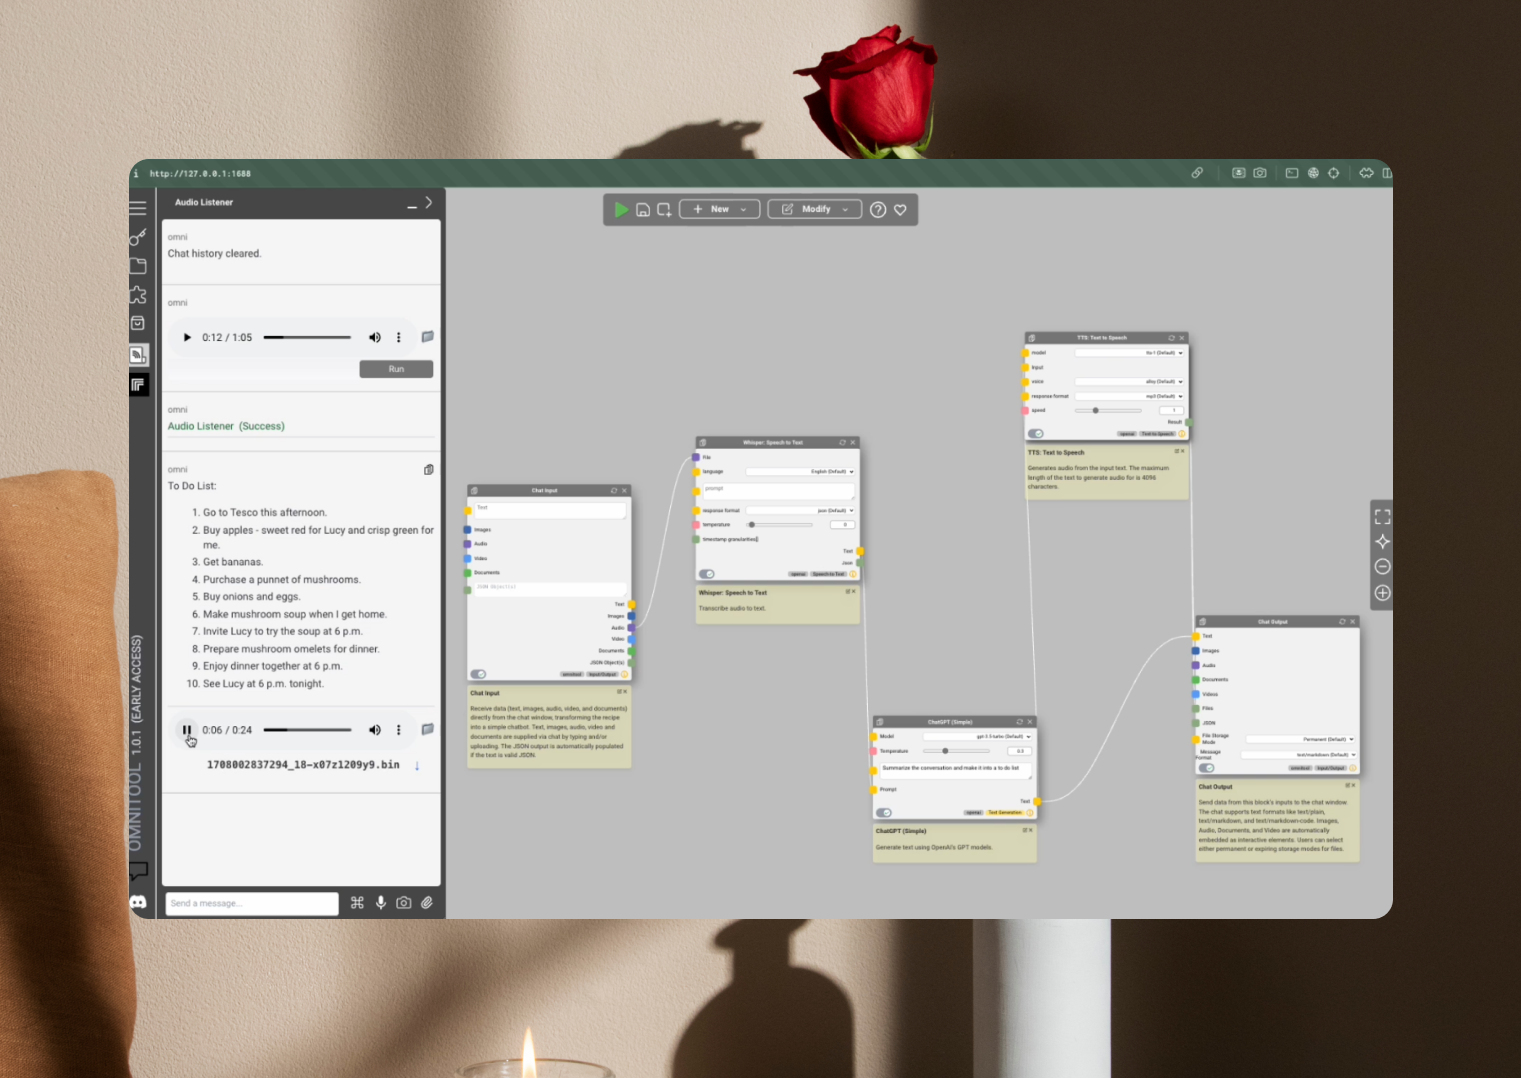Viewport: 1521px width, 1078px height.
Task: Click Audio Listener (Success) link
Action: pyautogui.click(x=226, y=426)
